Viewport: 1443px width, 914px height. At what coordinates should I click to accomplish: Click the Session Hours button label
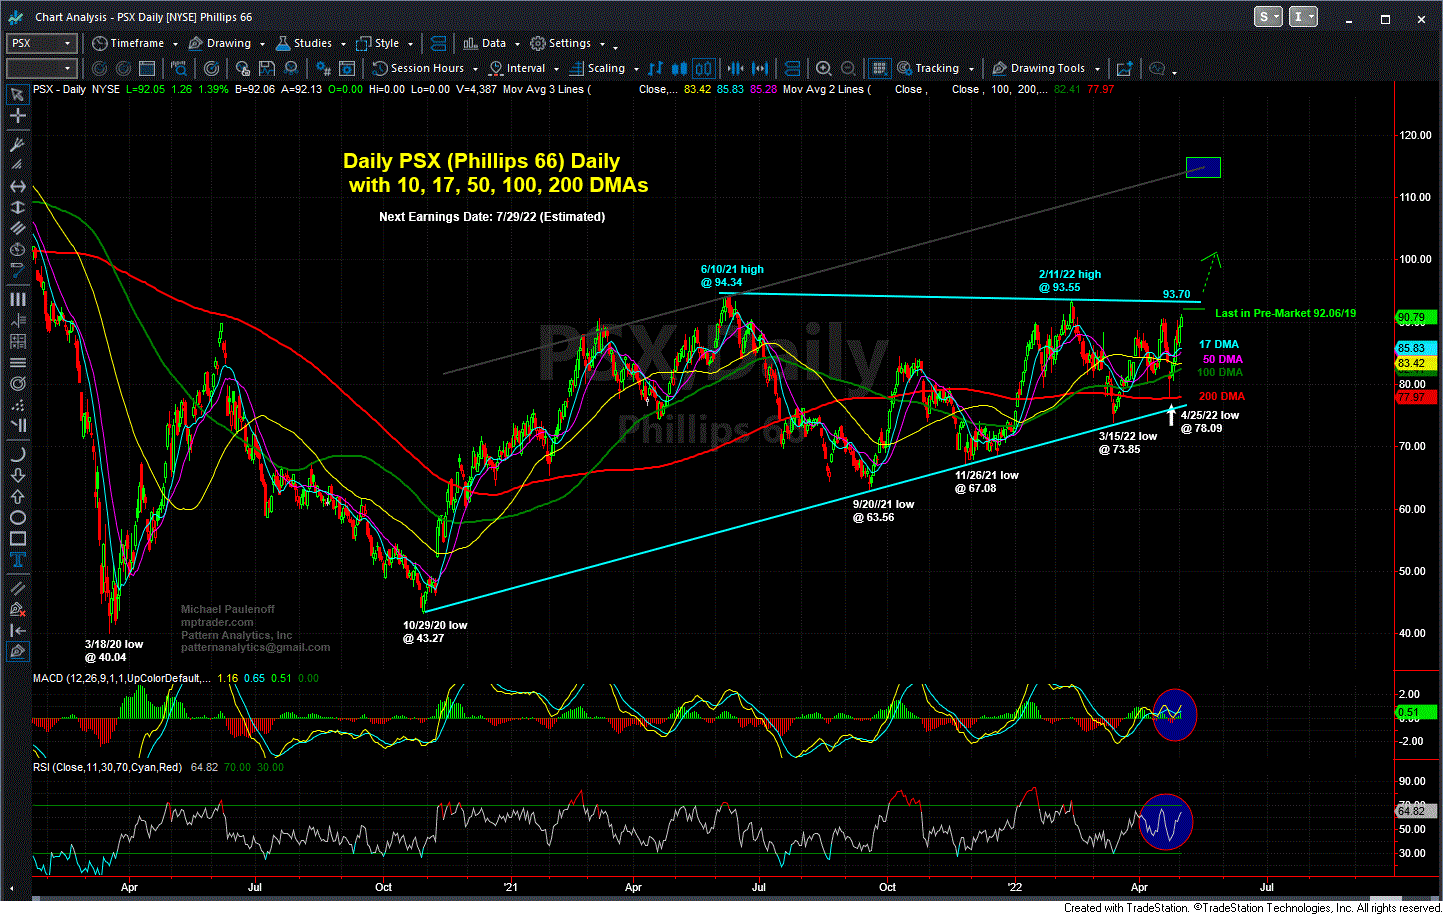tap(427, 68)
